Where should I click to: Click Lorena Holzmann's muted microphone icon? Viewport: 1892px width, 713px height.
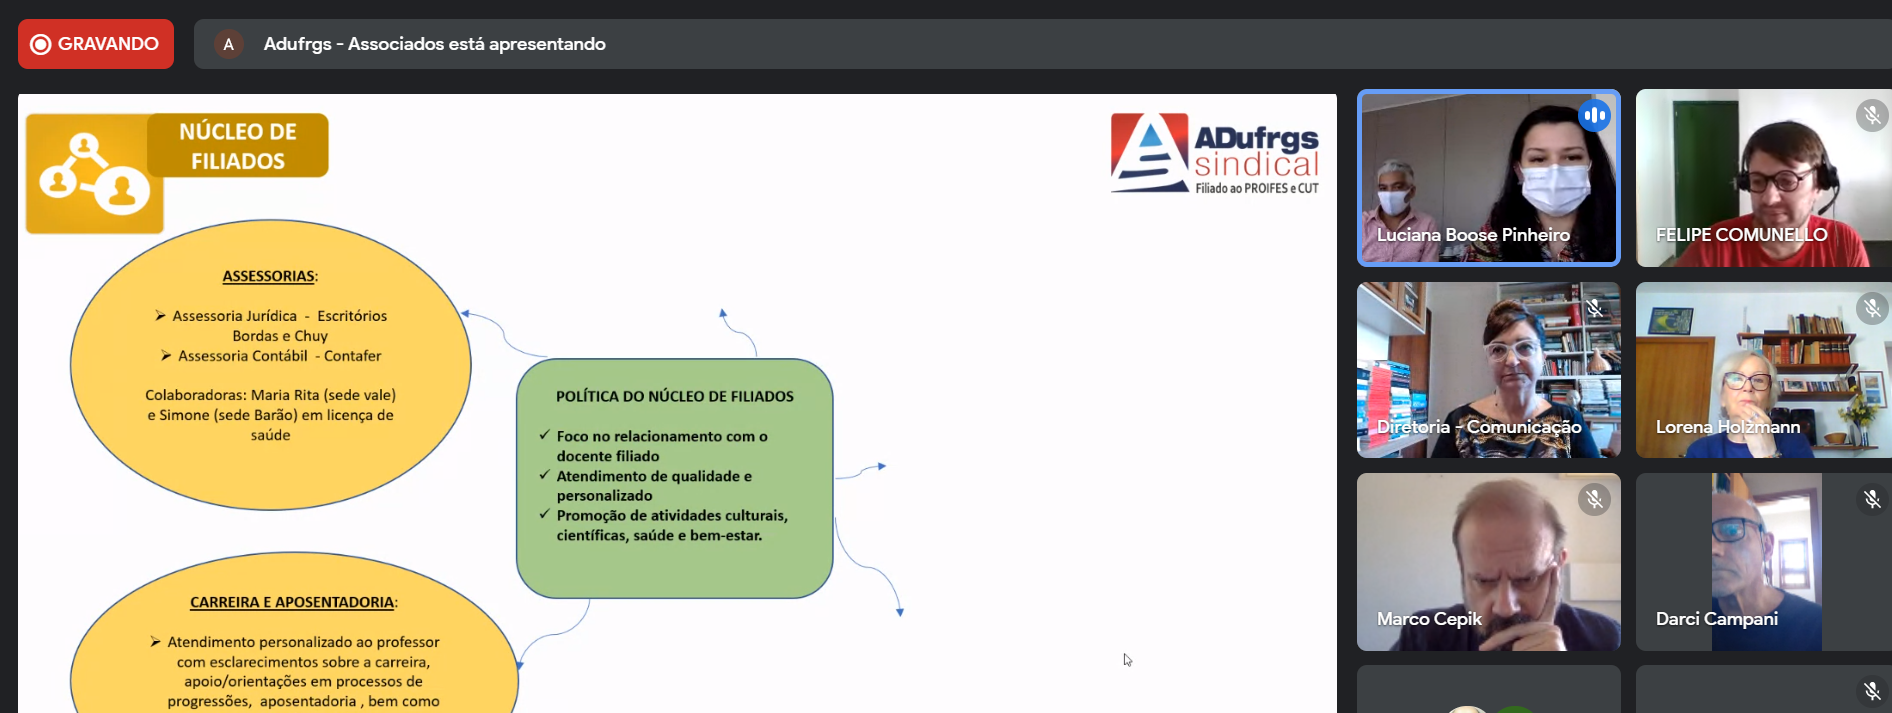(1871, 308)
